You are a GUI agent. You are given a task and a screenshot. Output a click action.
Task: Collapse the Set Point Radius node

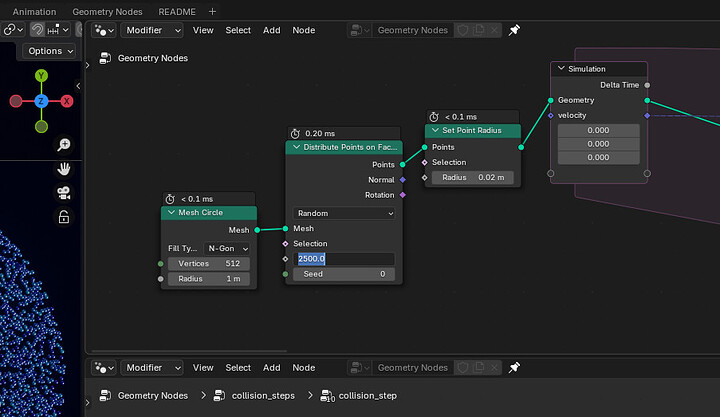(434, 130)
